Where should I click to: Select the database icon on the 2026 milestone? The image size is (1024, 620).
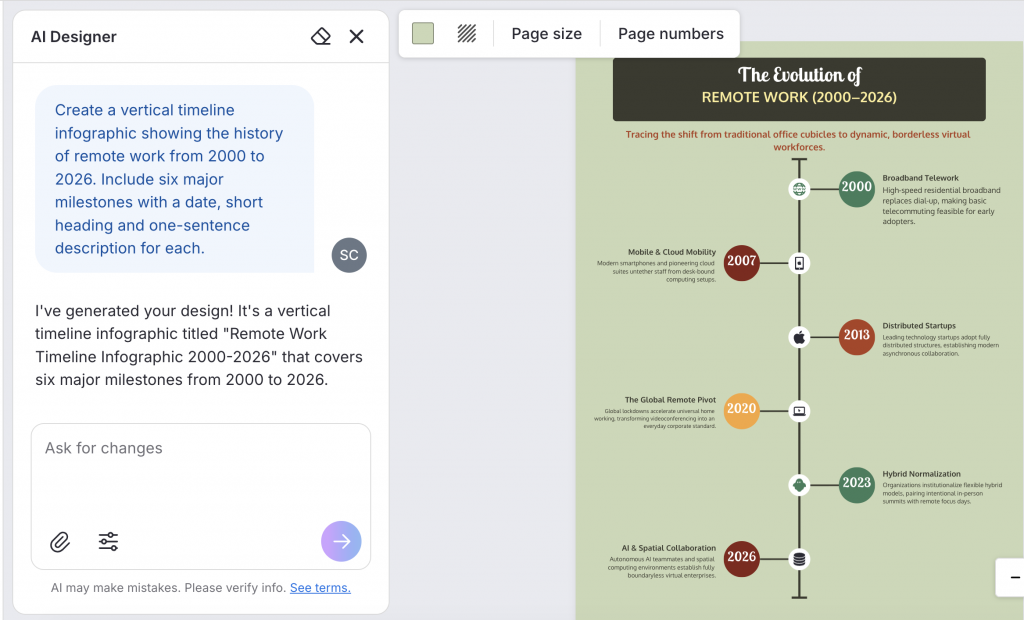(799, 559)
